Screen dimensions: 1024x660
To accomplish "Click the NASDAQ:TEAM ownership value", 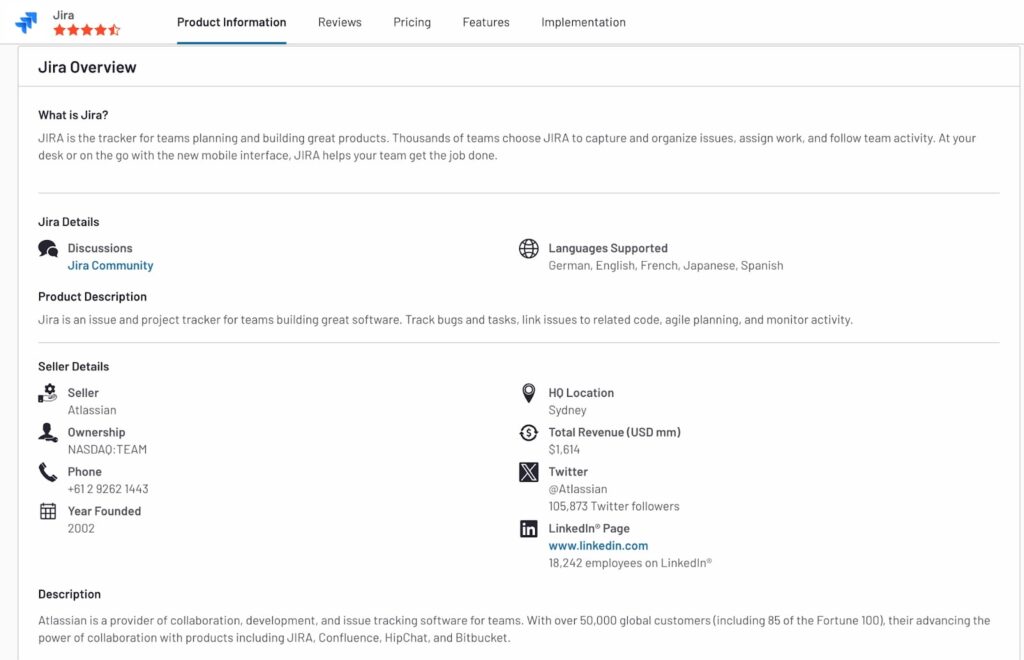I will point(107,450).
